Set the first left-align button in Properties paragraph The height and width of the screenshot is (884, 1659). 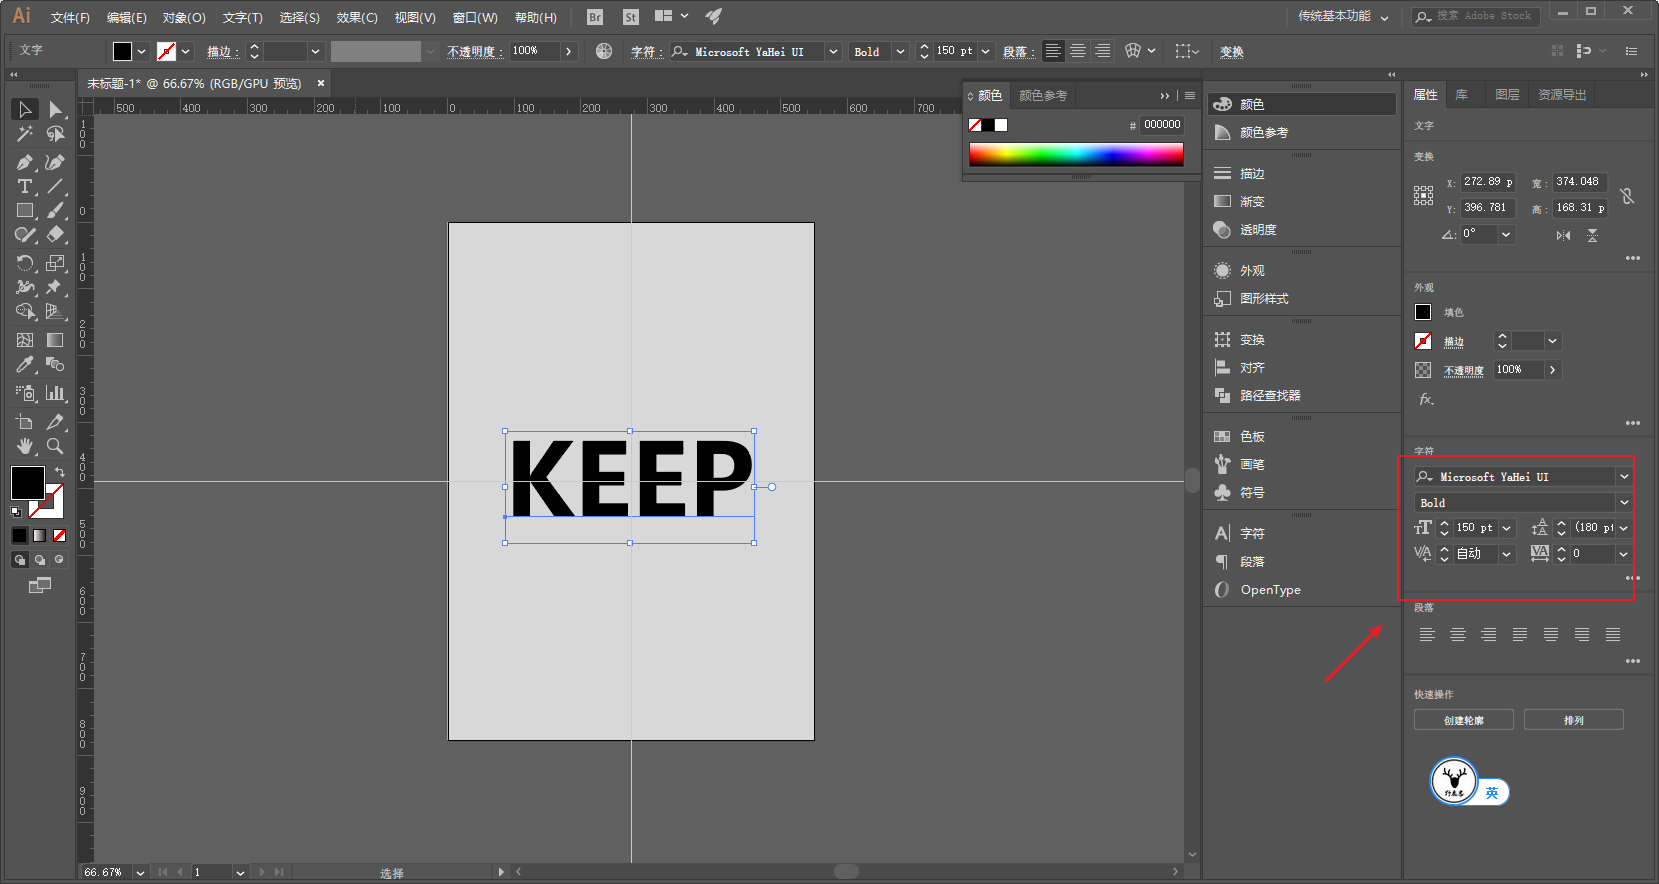coord(1427,635)
